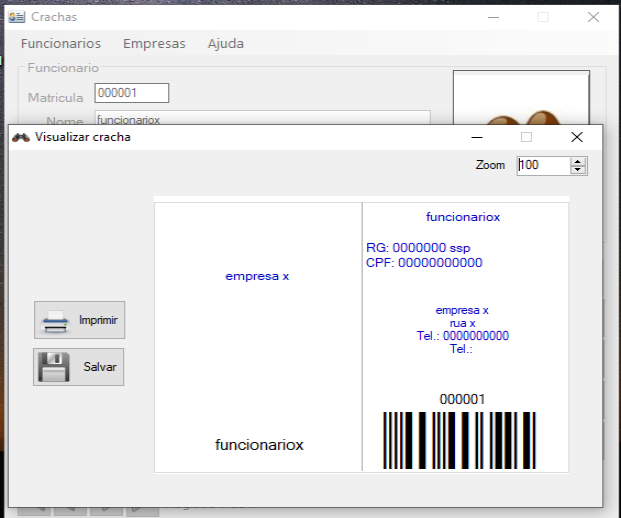Image resolution: width=621 pixels, height=518 pixels.
Task: Open the Ajuda menu
Action: pos(225,43)
